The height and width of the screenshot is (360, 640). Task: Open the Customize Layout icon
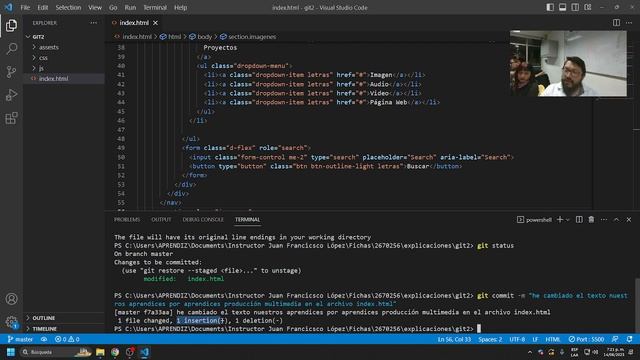588,7
